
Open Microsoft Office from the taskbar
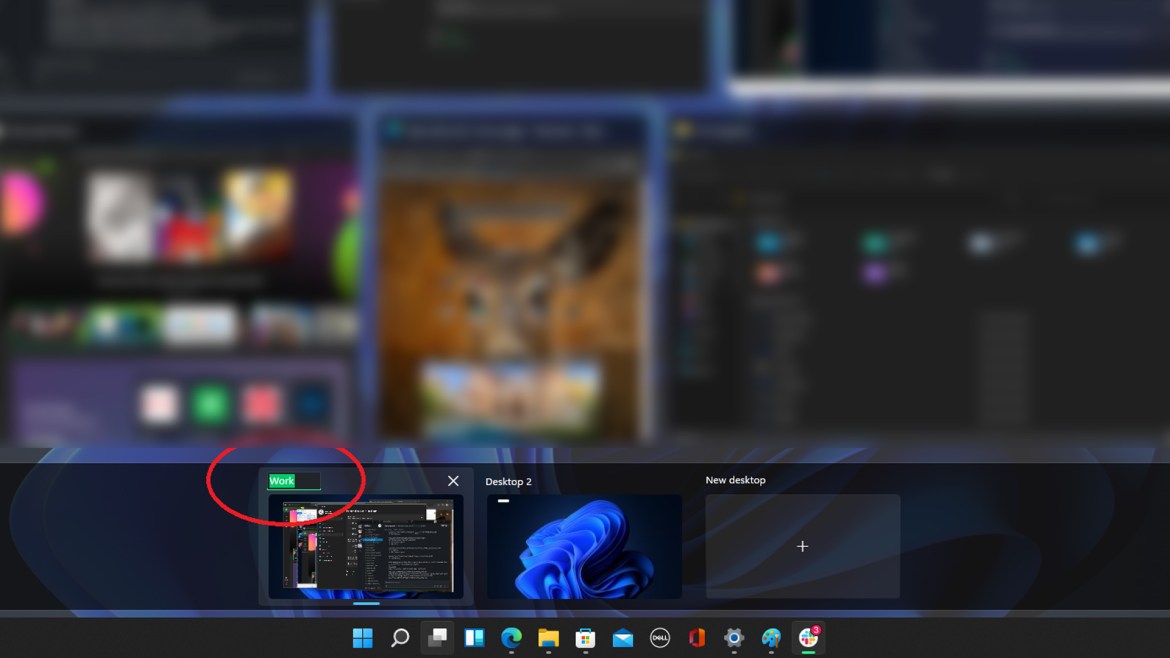[695, 637]
